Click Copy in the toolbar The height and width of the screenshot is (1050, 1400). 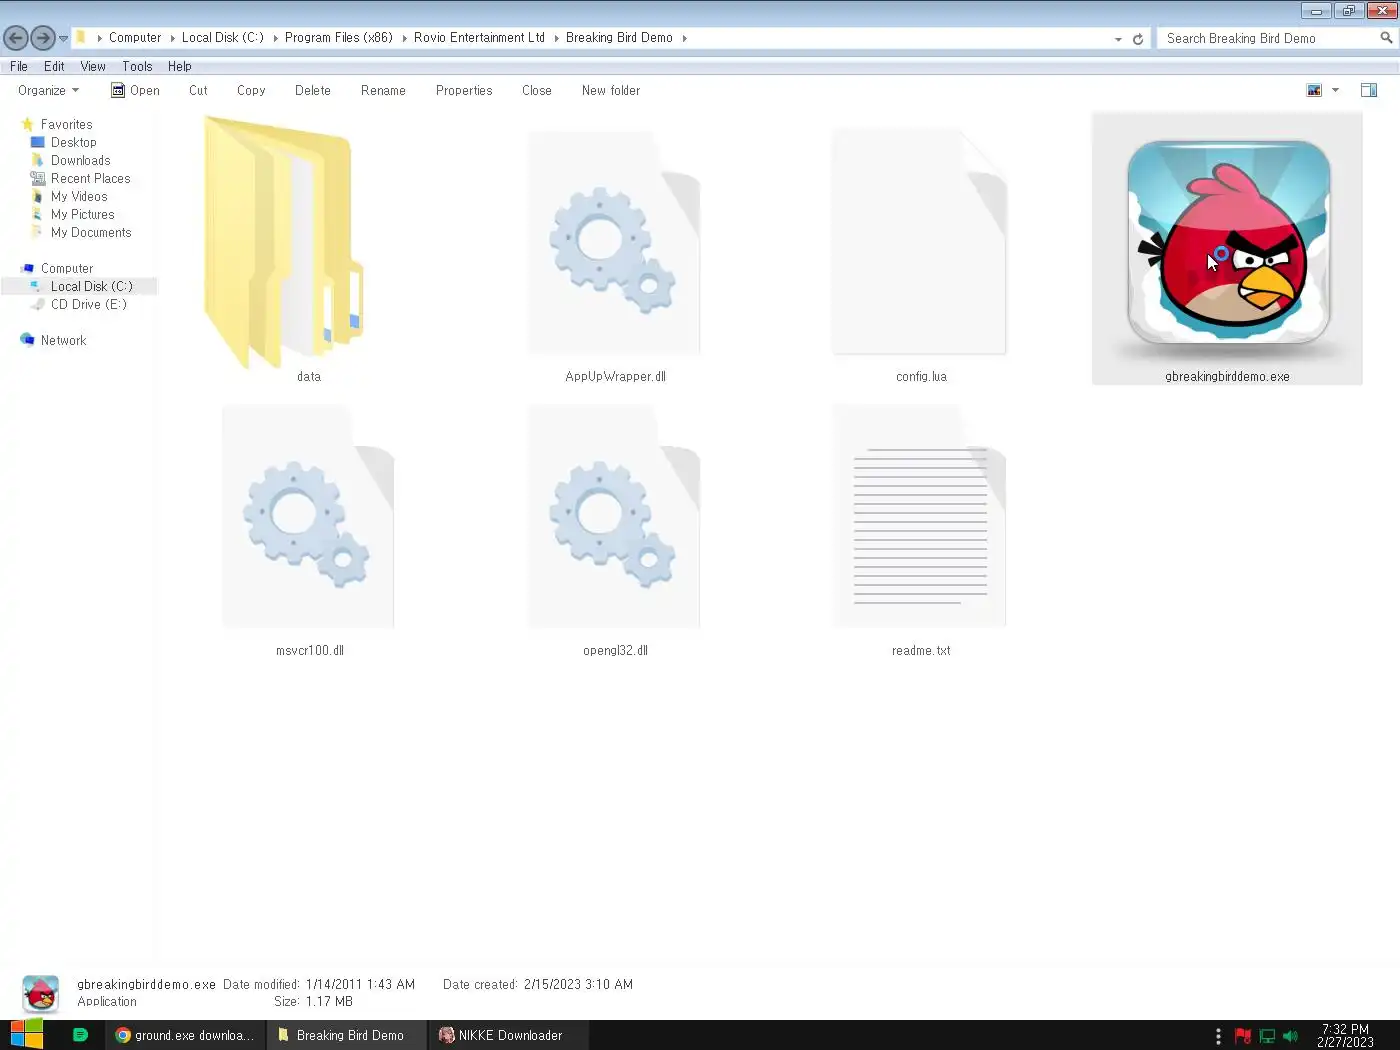(x=251, y=90)
